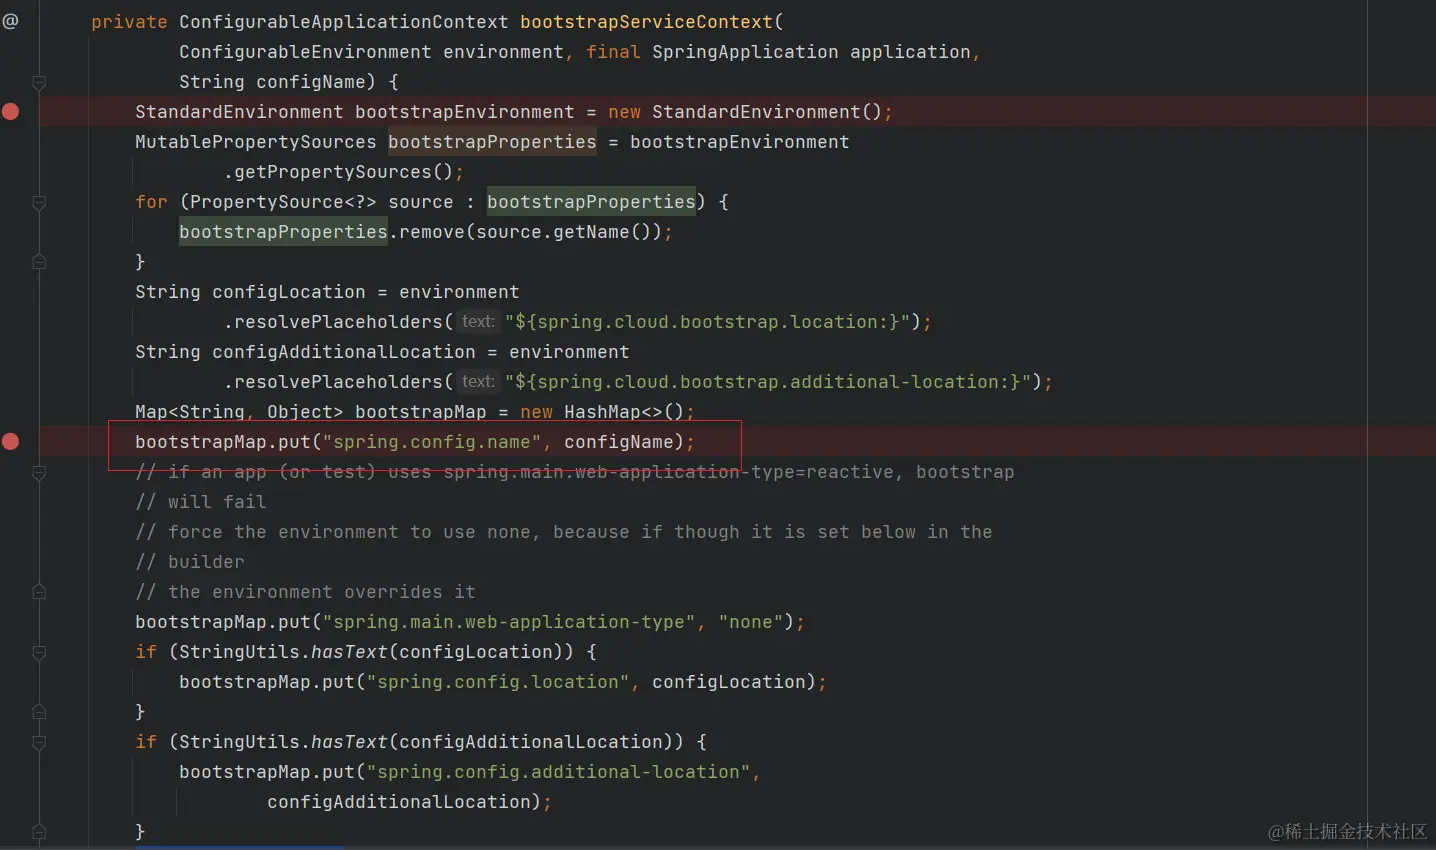Click PropertySource<?> type in the for loop
Viewport: 1436px width, 850px height.
283,202
